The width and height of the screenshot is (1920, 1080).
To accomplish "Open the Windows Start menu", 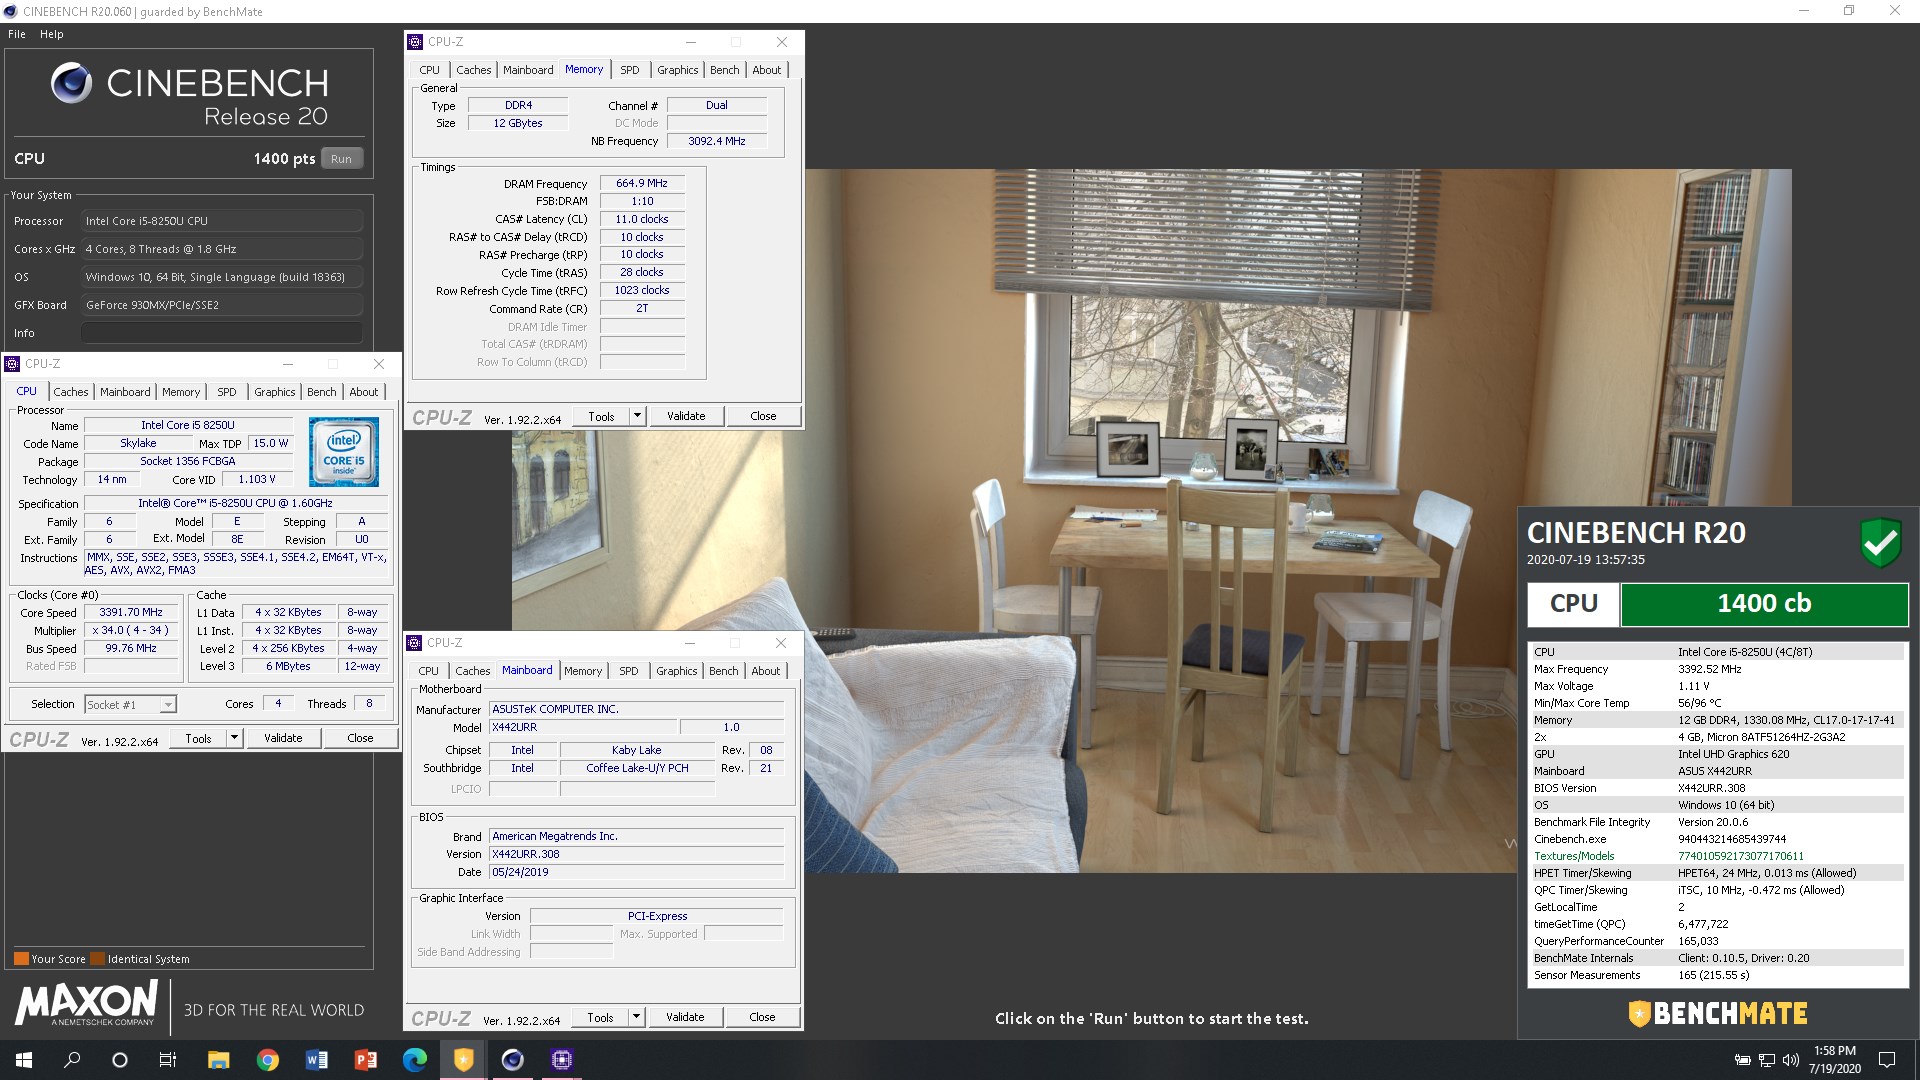I will click(24, 1060).
